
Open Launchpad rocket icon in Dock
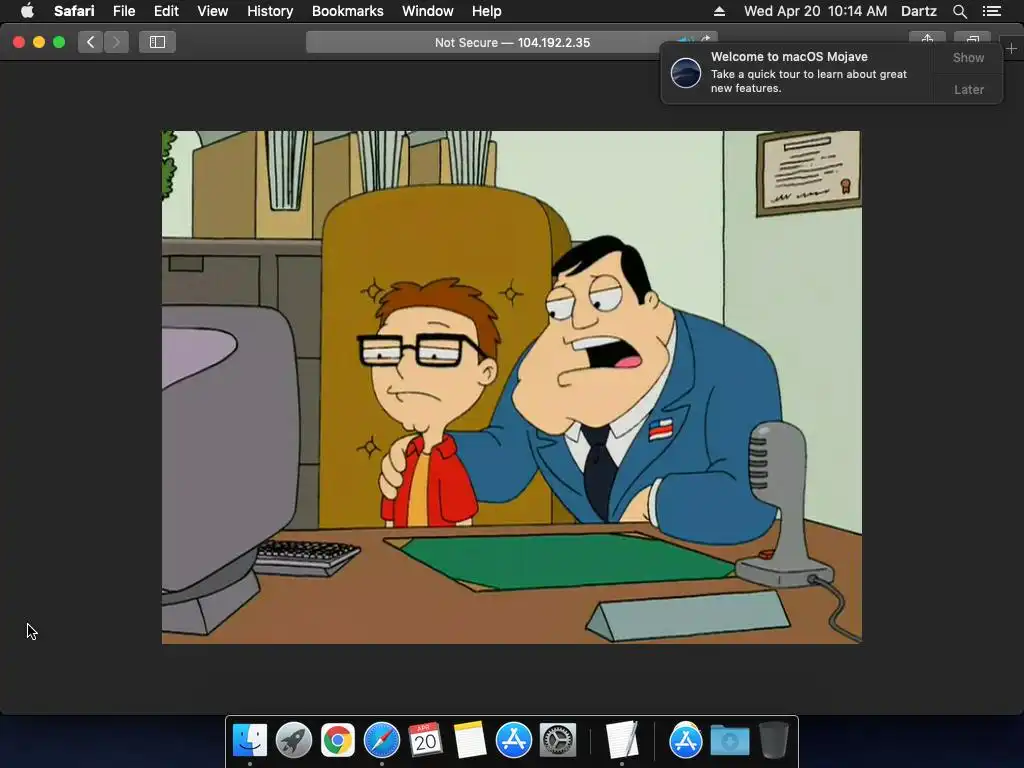pos(293,740)
